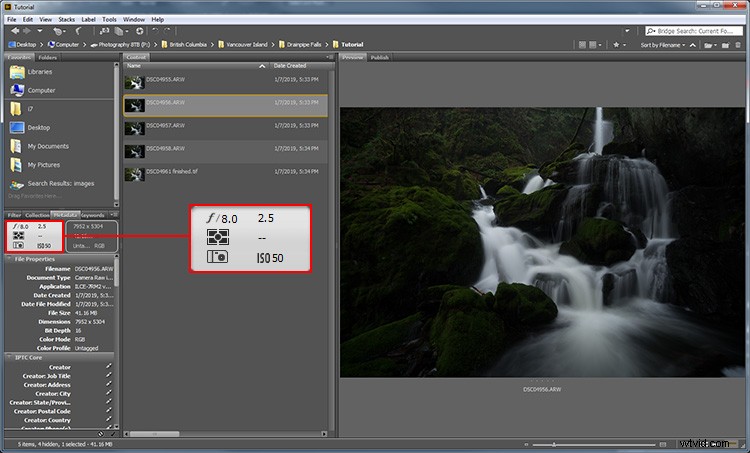The height and width of the screenshot is (453, 750).
Task: Click the open in Camera Raw aperture icon
Action: [x=139, y=31]
